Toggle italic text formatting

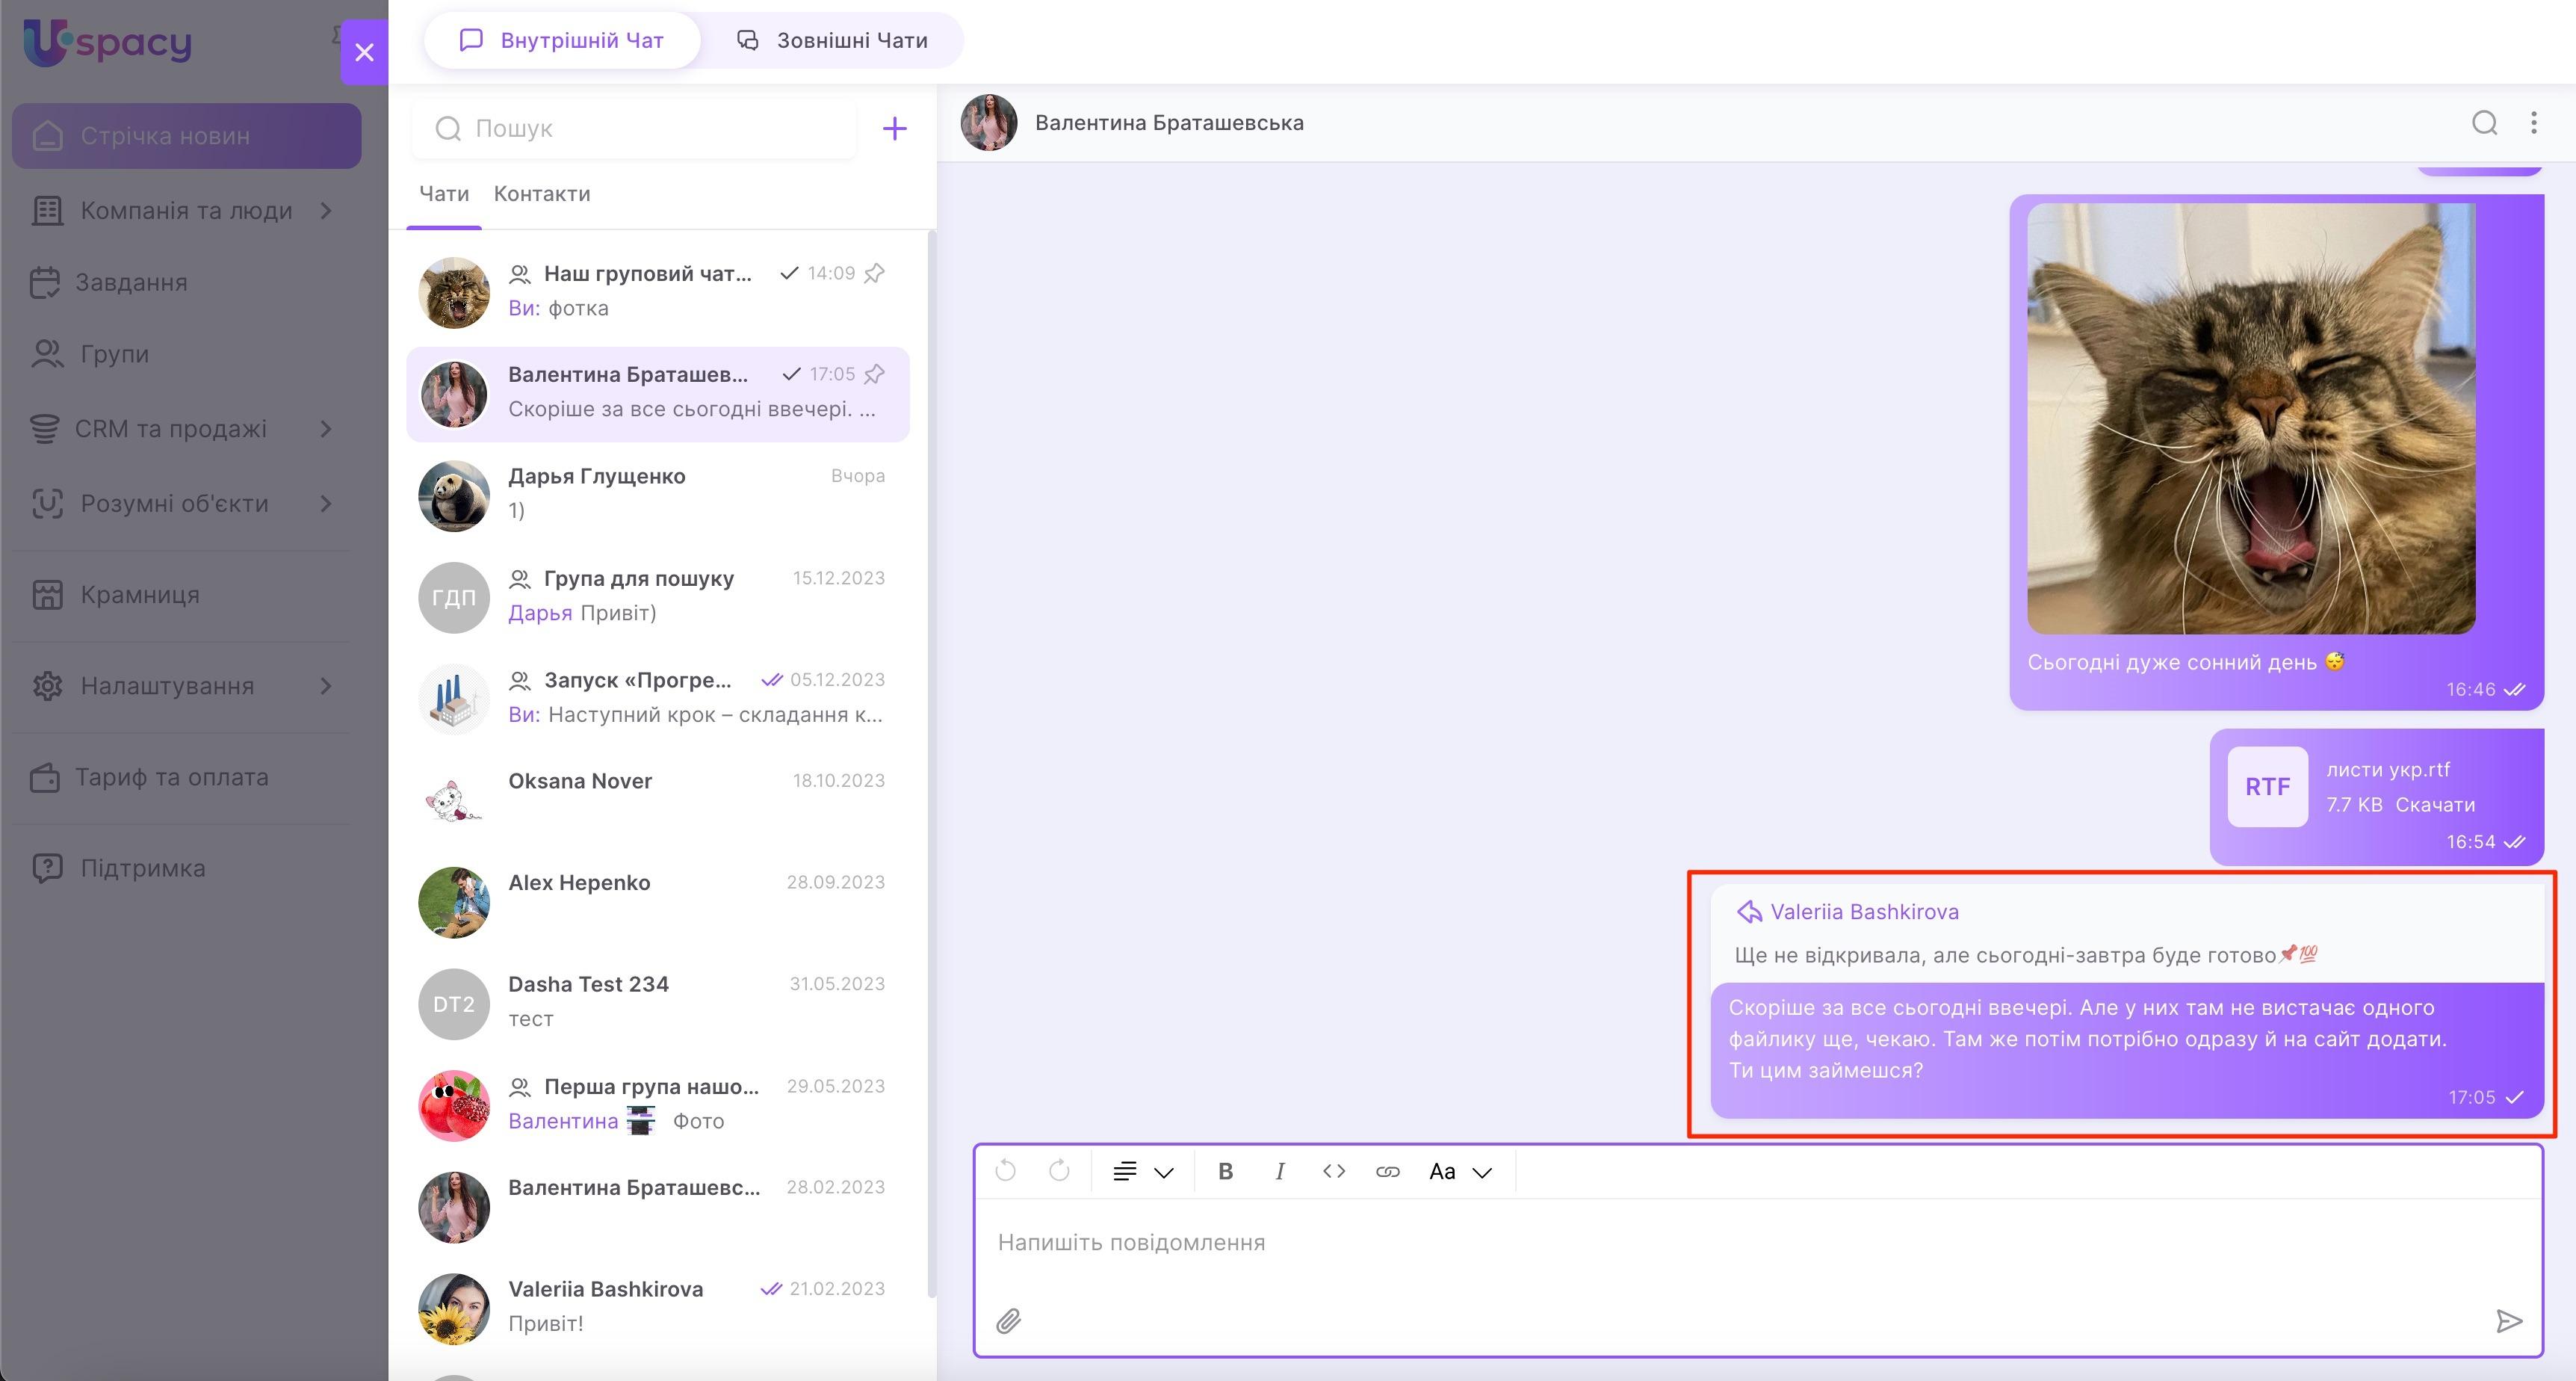[x=1280, y=1171]
